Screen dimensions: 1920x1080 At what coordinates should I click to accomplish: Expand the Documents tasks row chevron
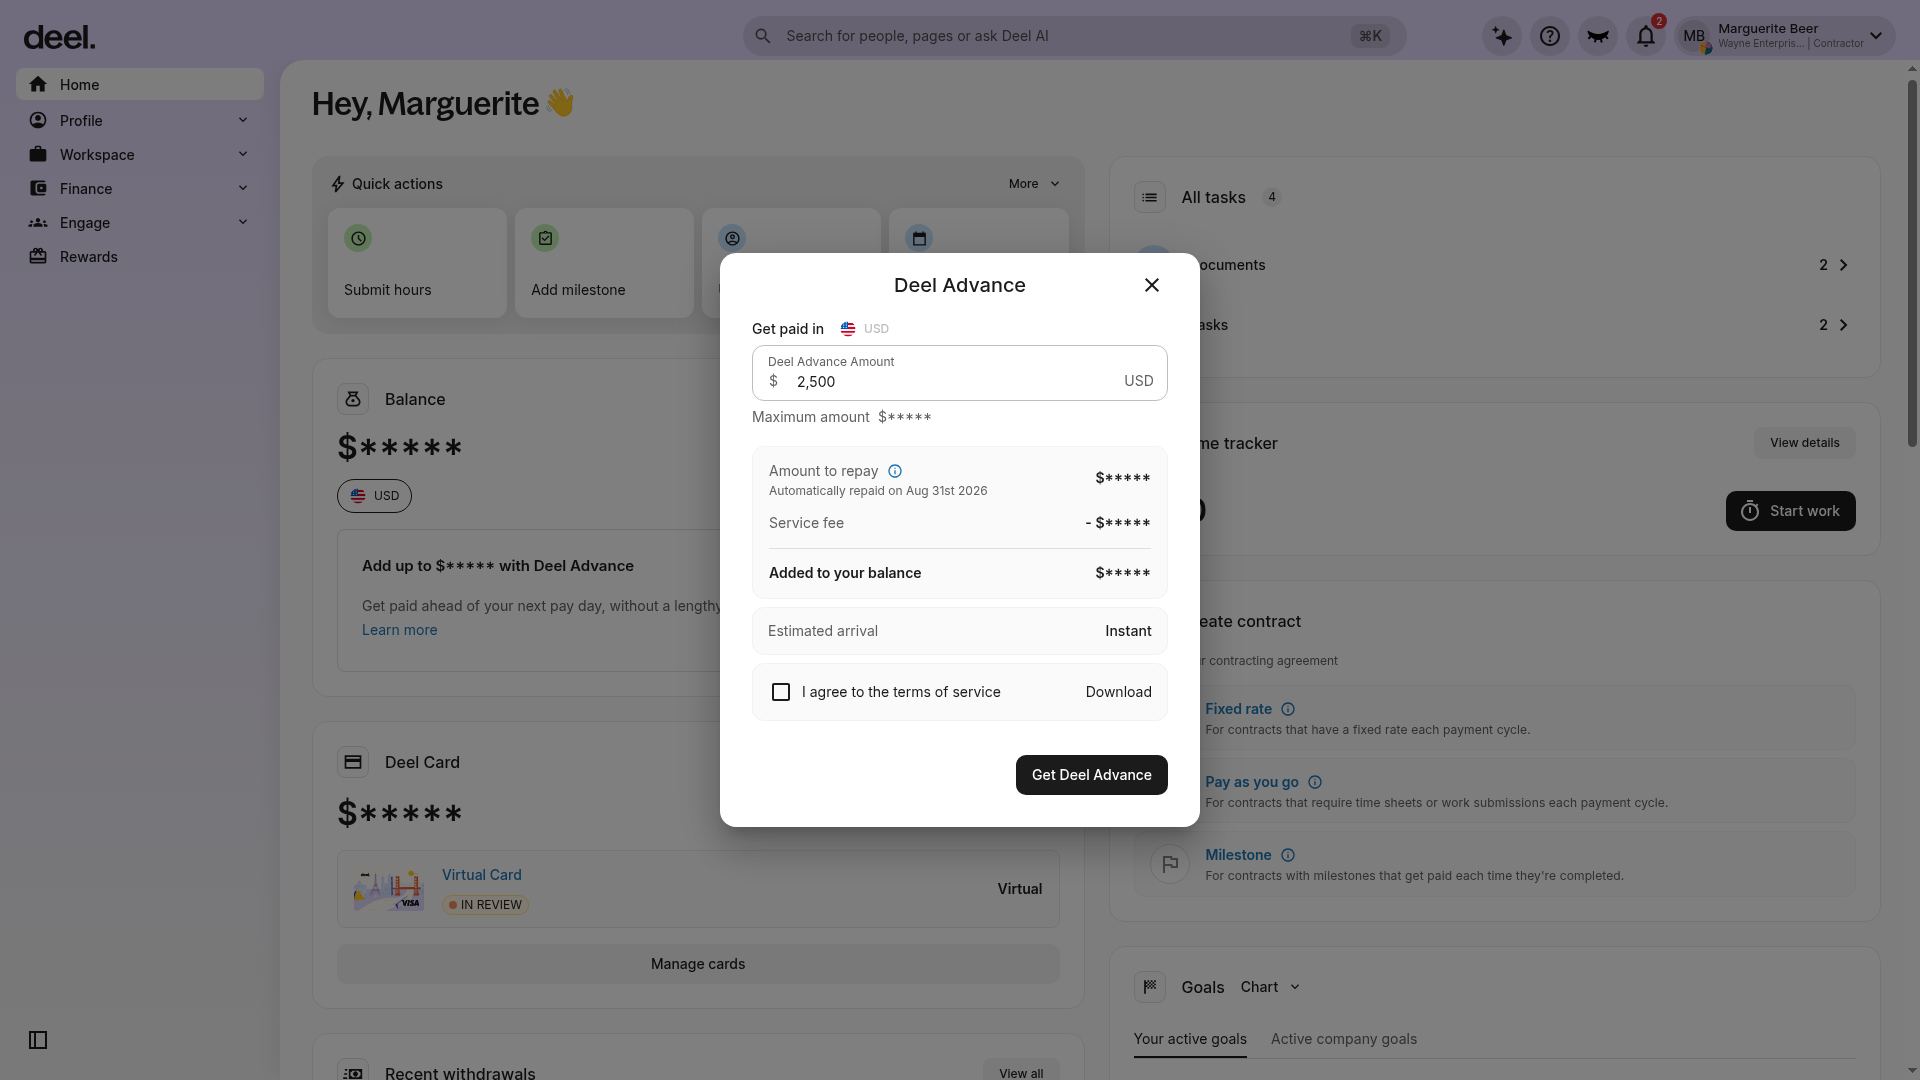(1843, 265)
